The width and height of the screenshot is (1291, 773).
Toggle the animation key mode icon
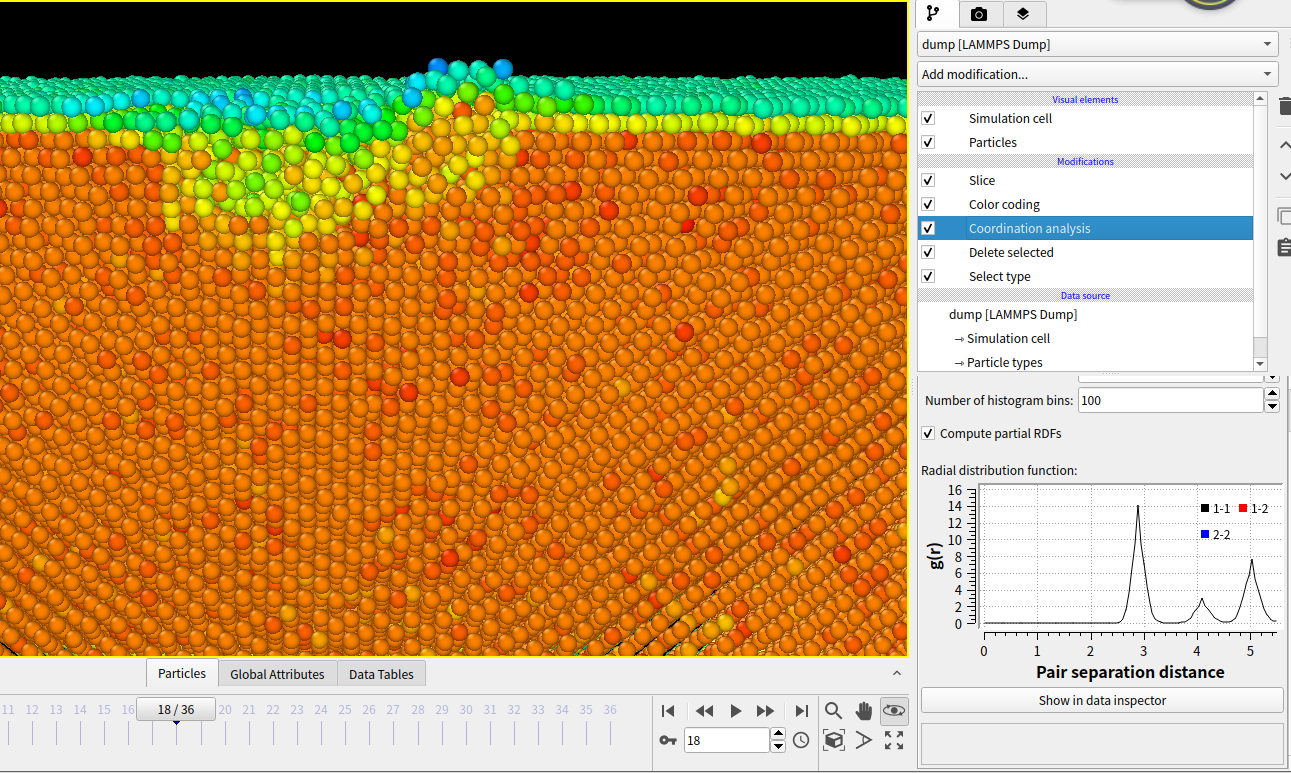[667, 740]
